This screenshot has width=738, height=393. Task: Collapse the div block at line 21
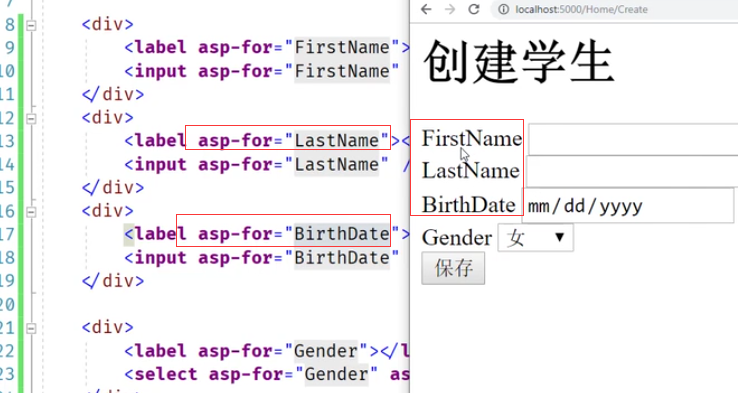(31, 328)
